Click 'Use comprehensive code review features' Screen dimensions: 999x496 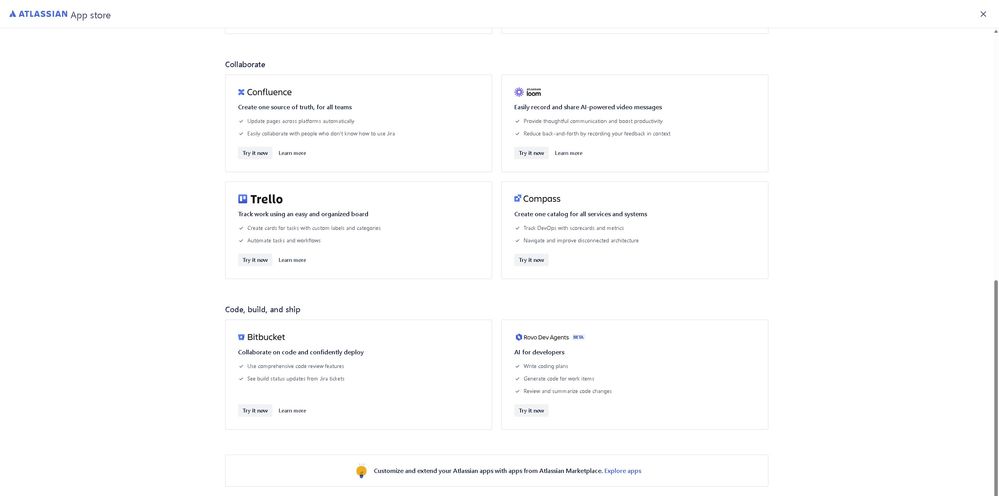coord(296,367)
